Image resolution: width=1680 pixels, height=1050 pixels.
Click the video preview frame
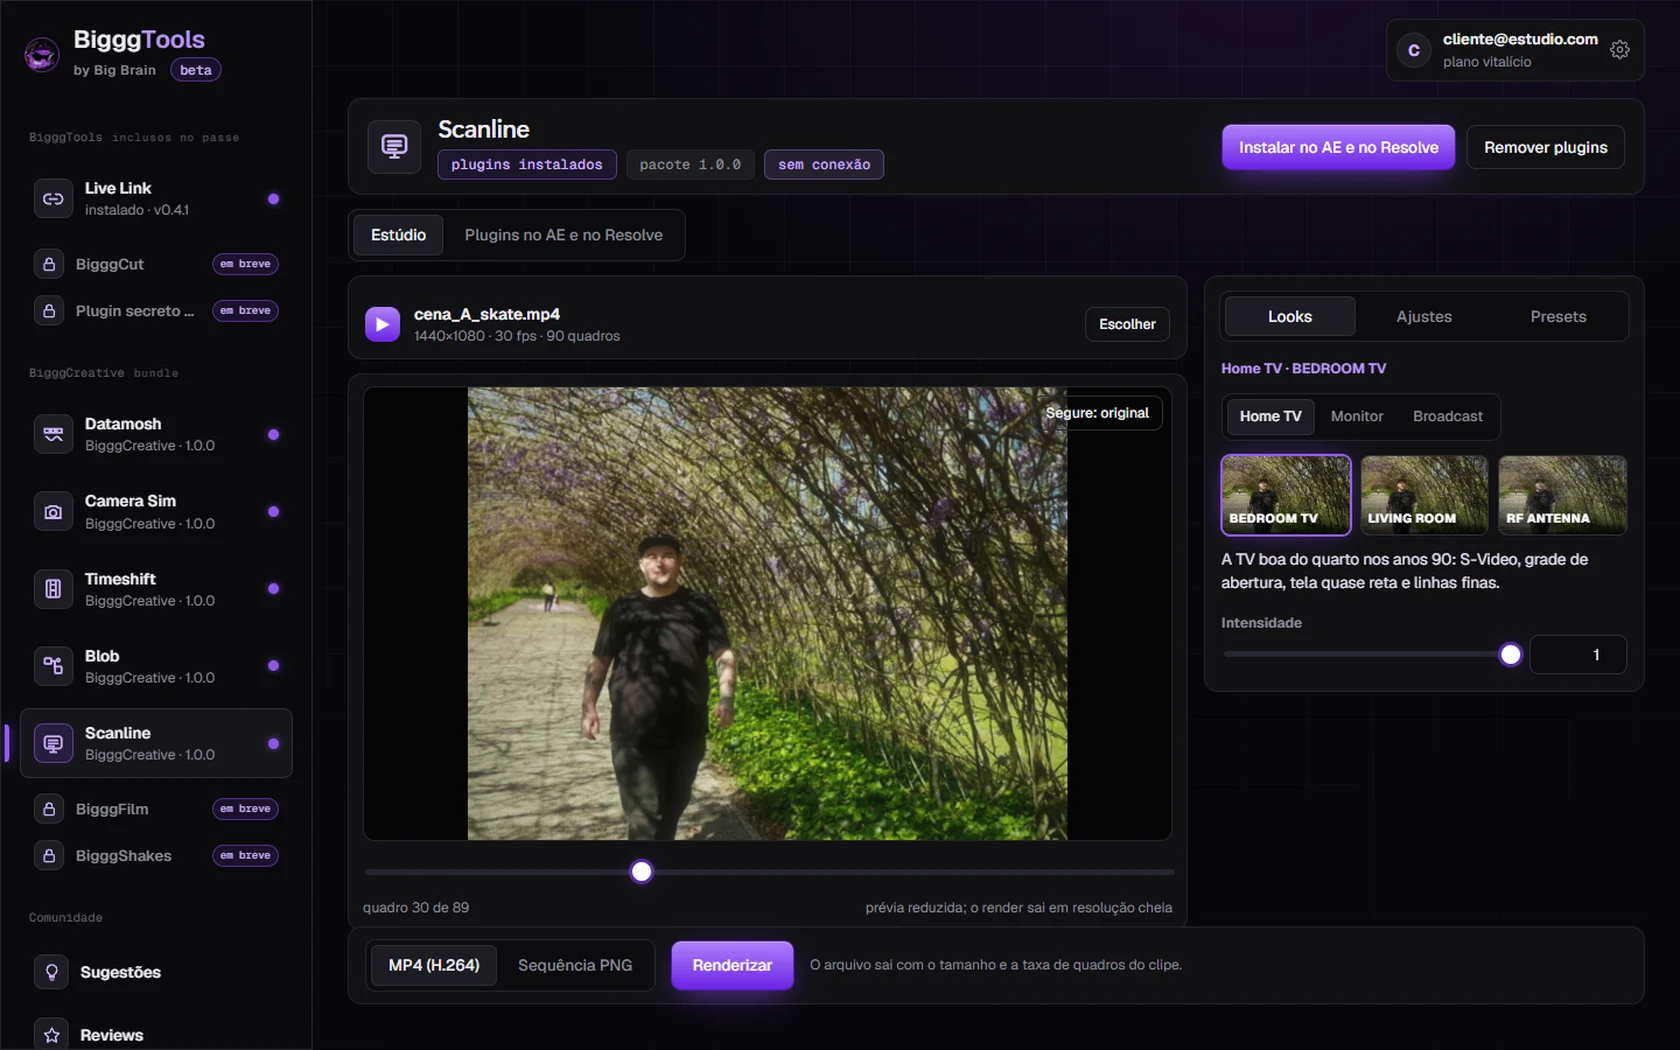coord(767,613)
